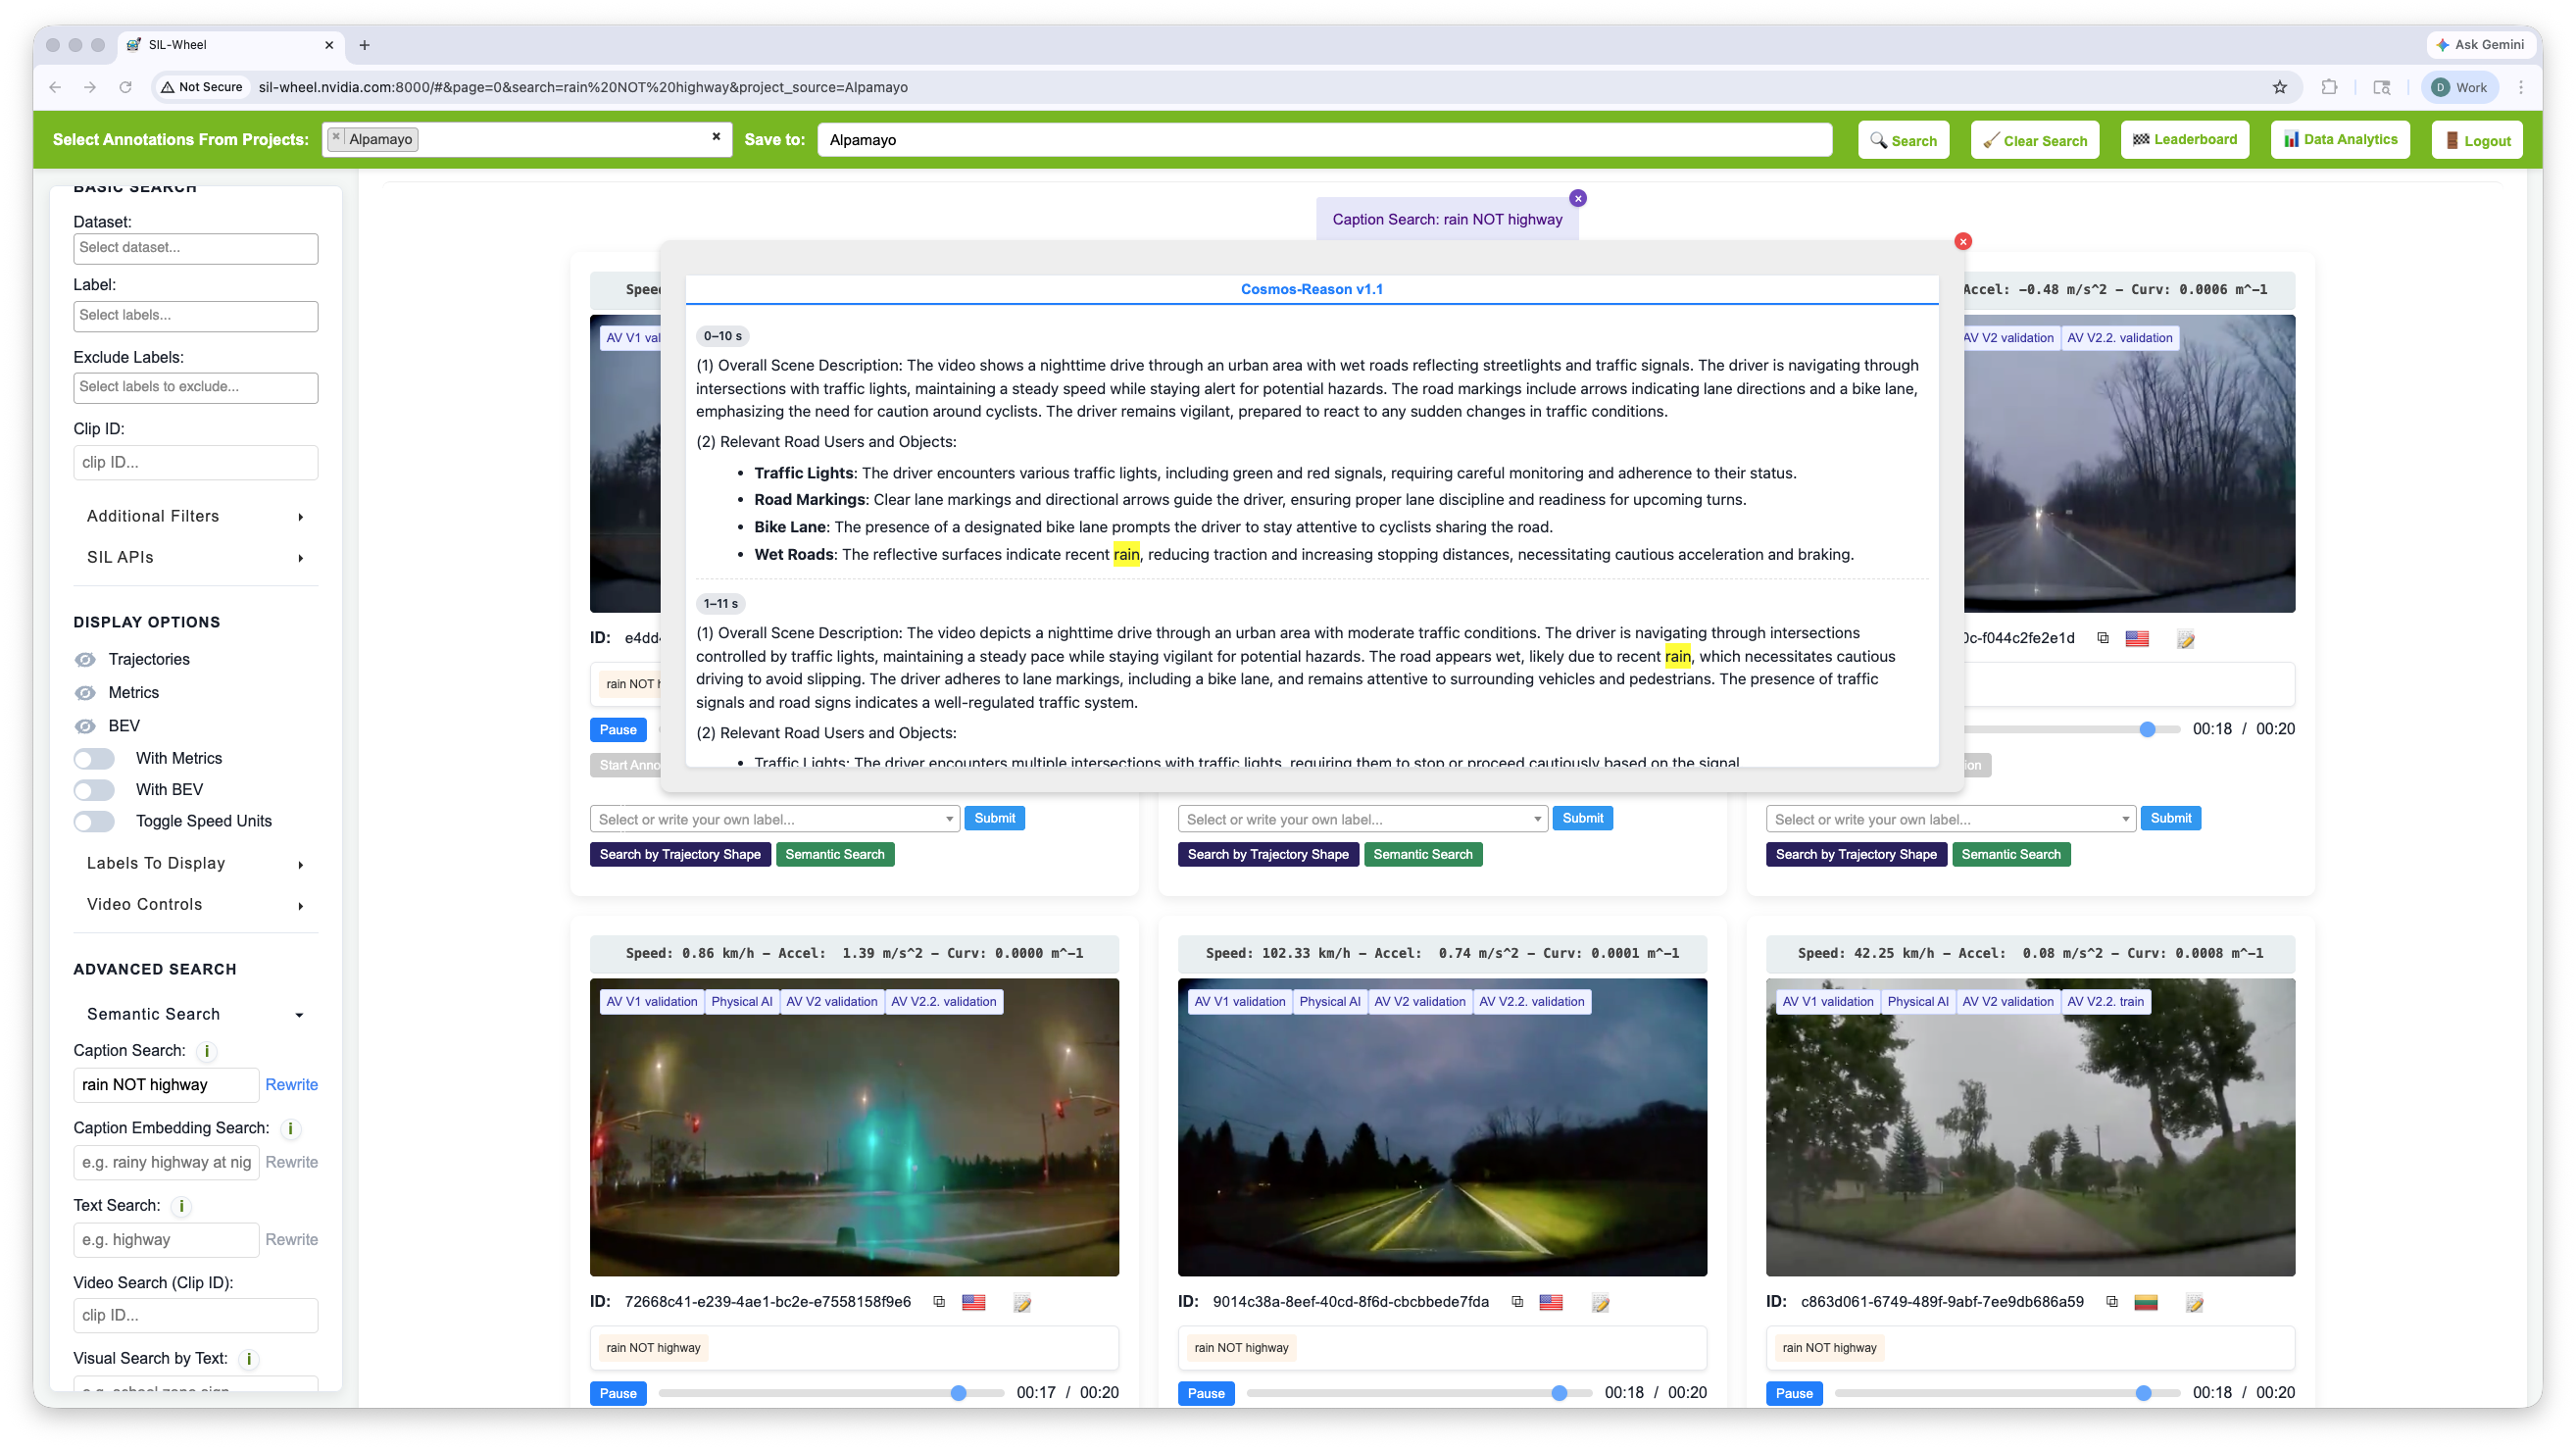Click the US flag beside clip f044c2fe2e1d

pyautogui.click(x=2137, y=638)
